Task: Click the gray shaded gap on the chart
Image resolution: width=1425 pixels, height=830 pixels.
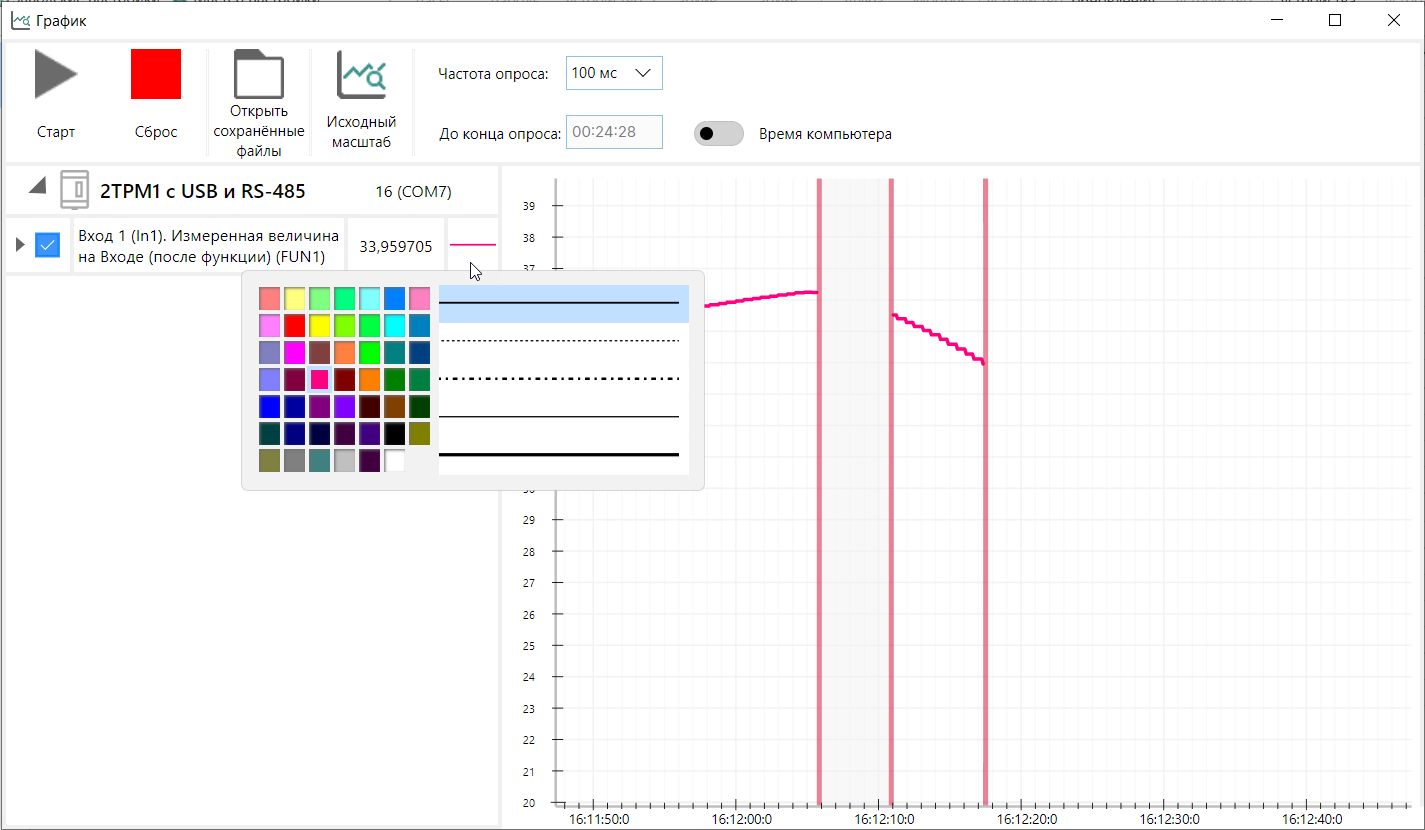Action: pos(855,490)
